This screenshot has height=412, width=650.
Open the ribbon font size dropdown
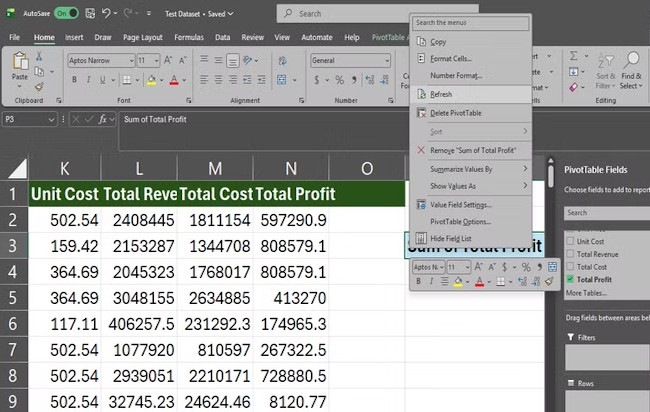pos(156,61)
